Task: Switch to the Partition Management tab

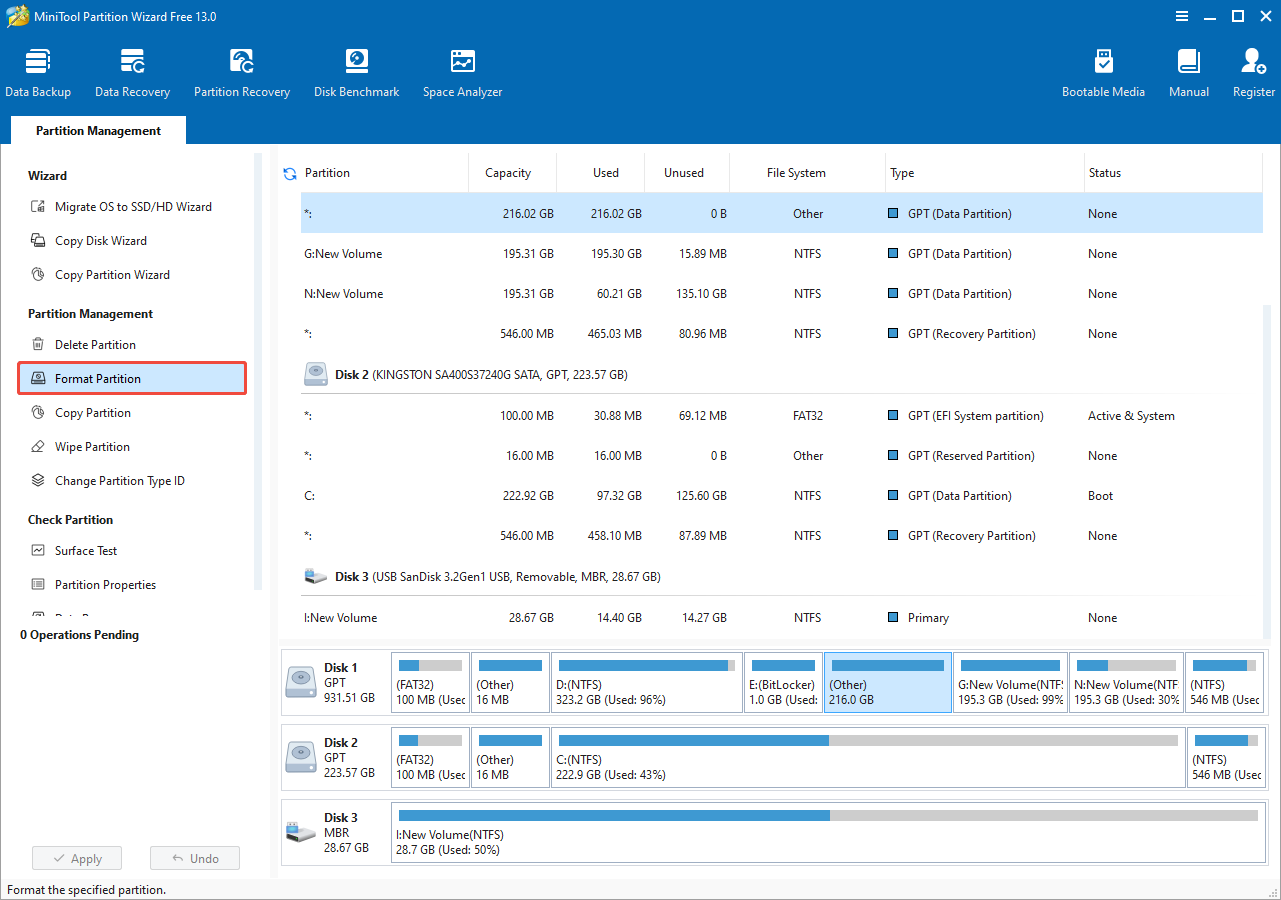Action: tap(97, 130)
